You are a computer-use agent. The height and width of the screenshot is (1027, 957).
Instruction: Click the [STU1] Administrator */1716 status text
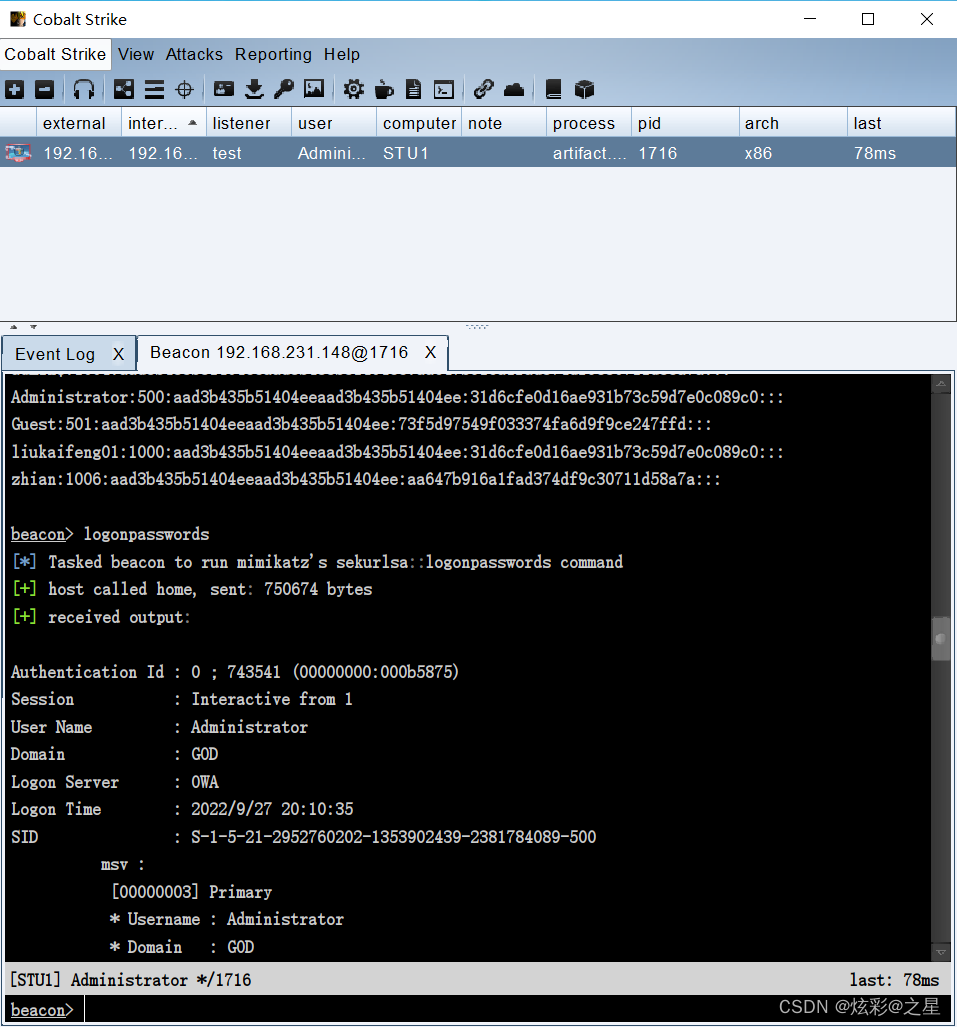click(x=130, y=980)
